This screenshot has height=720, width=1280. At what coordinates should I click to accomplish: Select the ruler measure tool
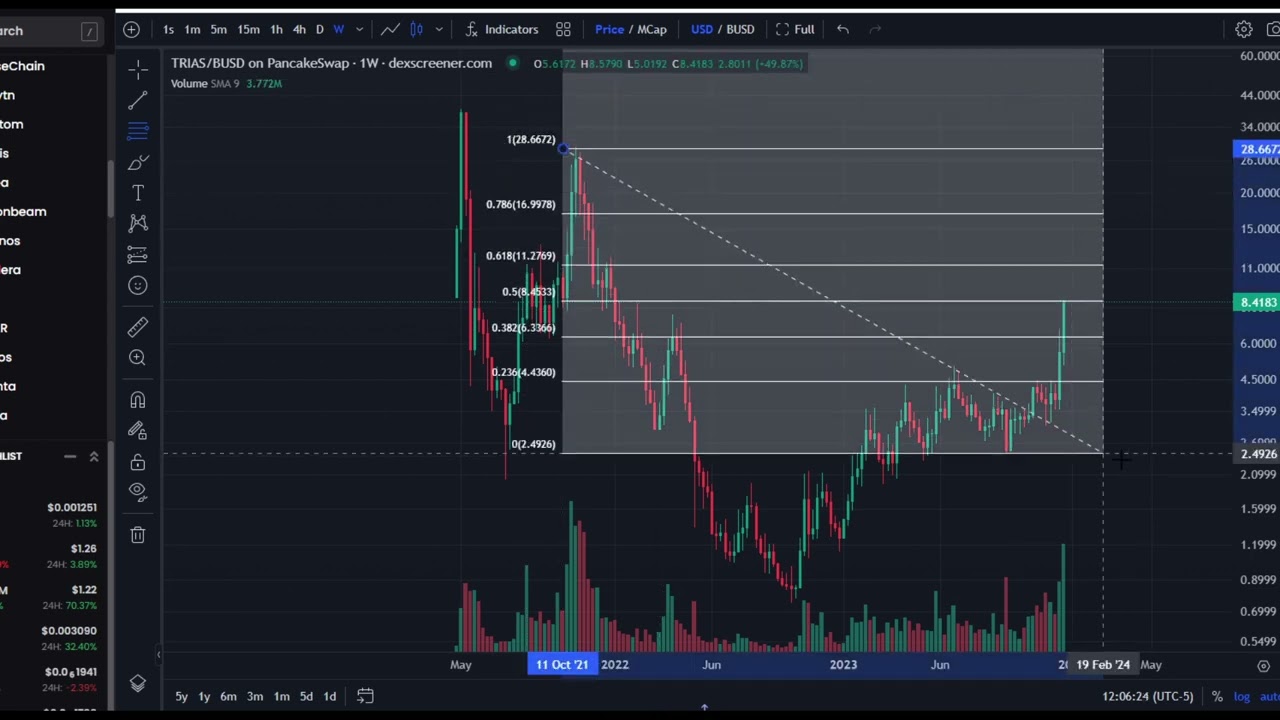(138, 327)
